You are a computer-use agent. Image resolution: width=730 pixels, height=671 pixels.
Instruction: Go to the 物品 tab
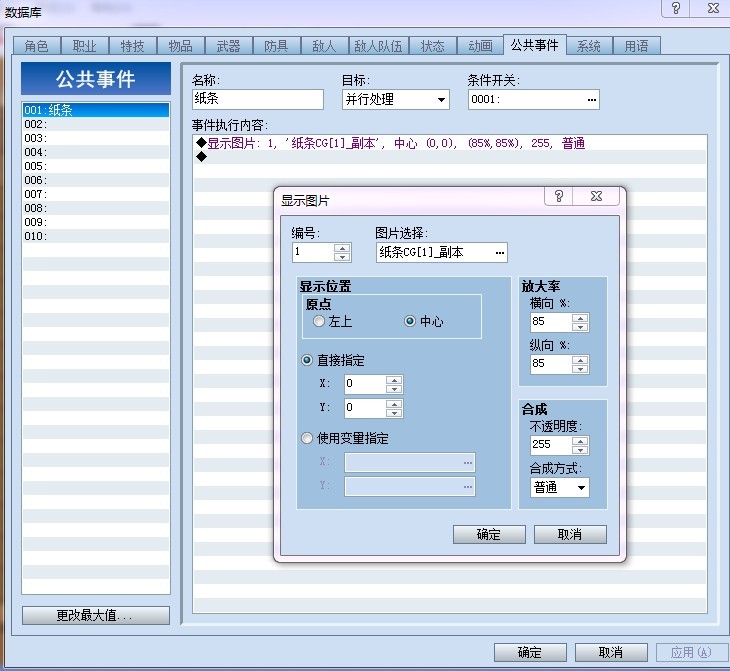coord(181,46)
